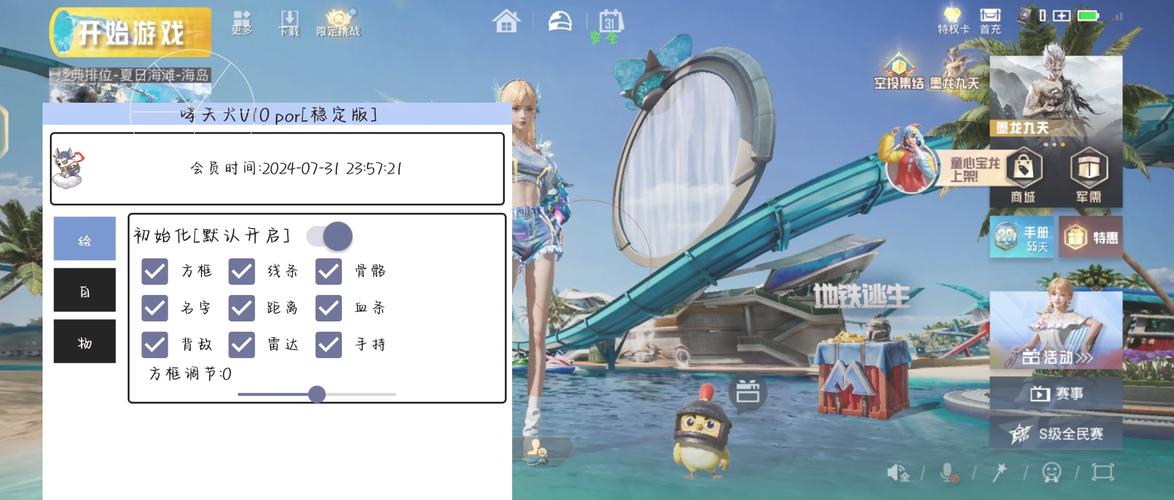Uncheck the 方框 checkbox

coord(155,272)
